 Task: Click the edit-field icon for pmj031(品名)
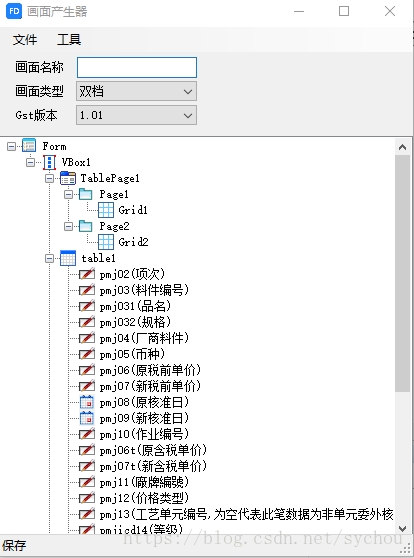[x=87, y=306]
